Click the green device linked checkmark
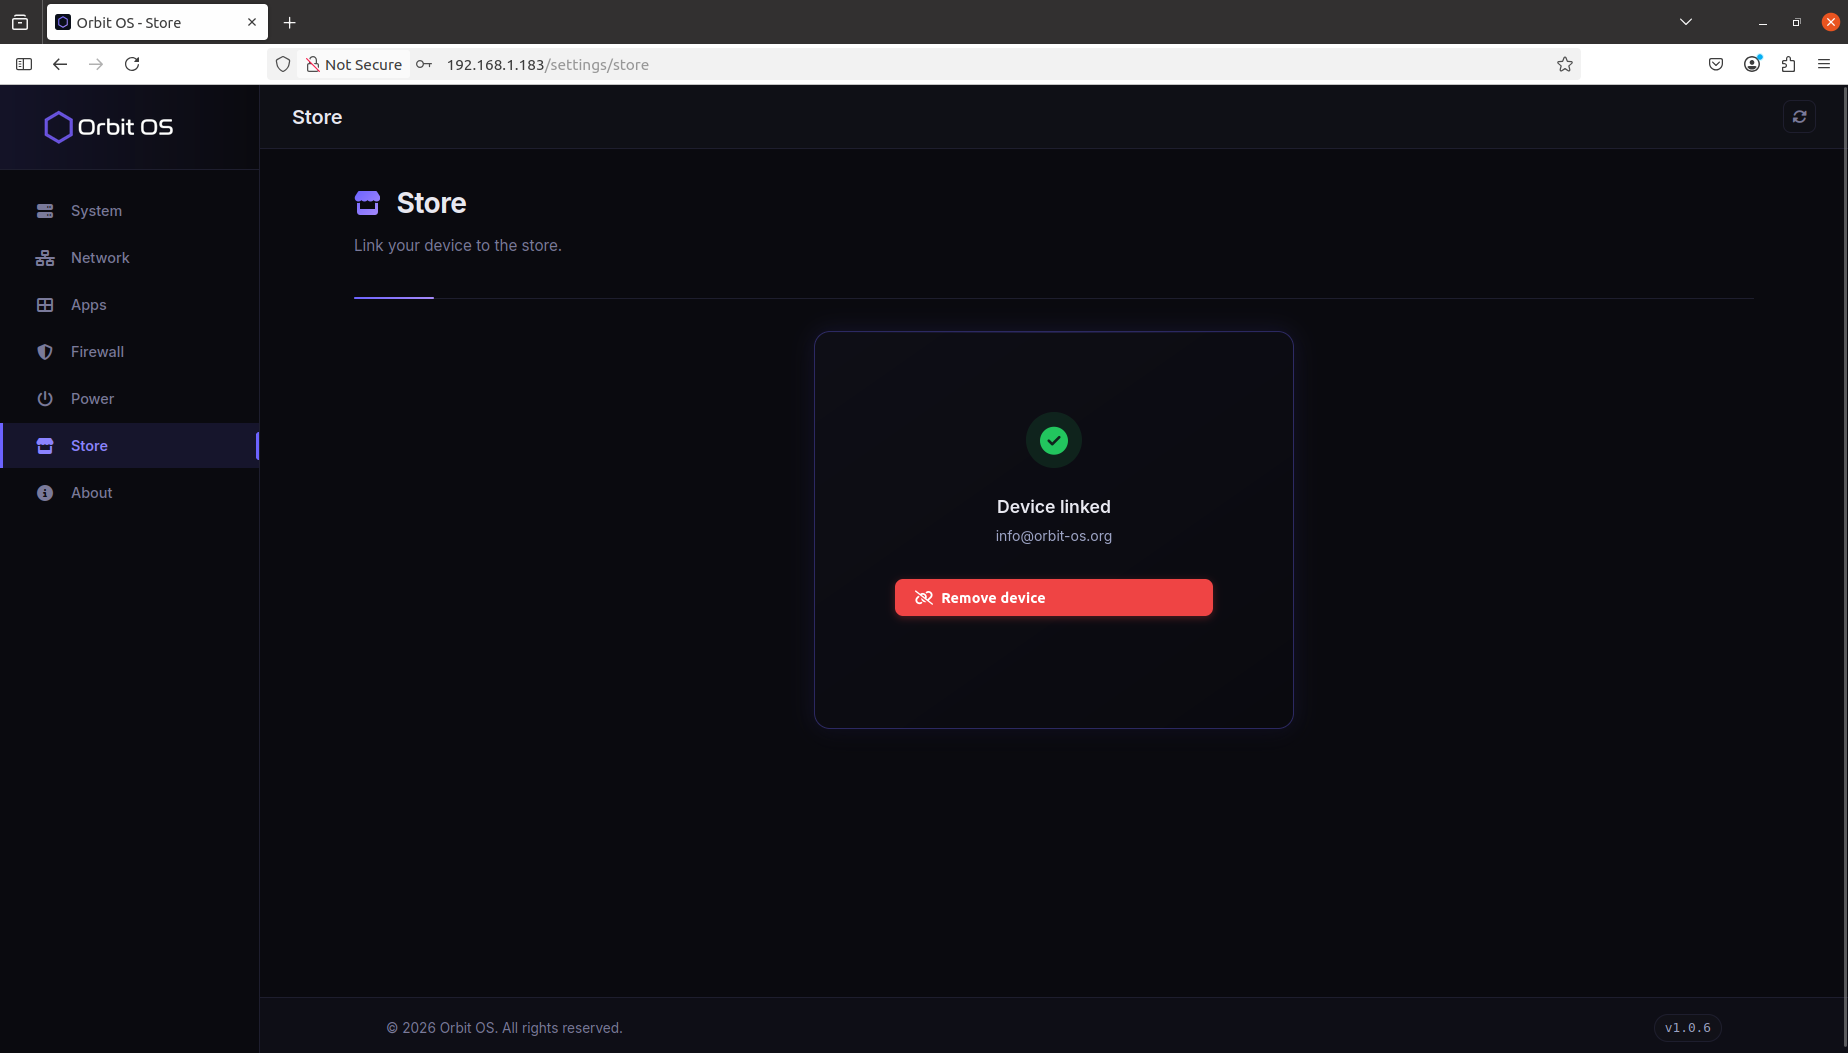 tap(1053, 440)
